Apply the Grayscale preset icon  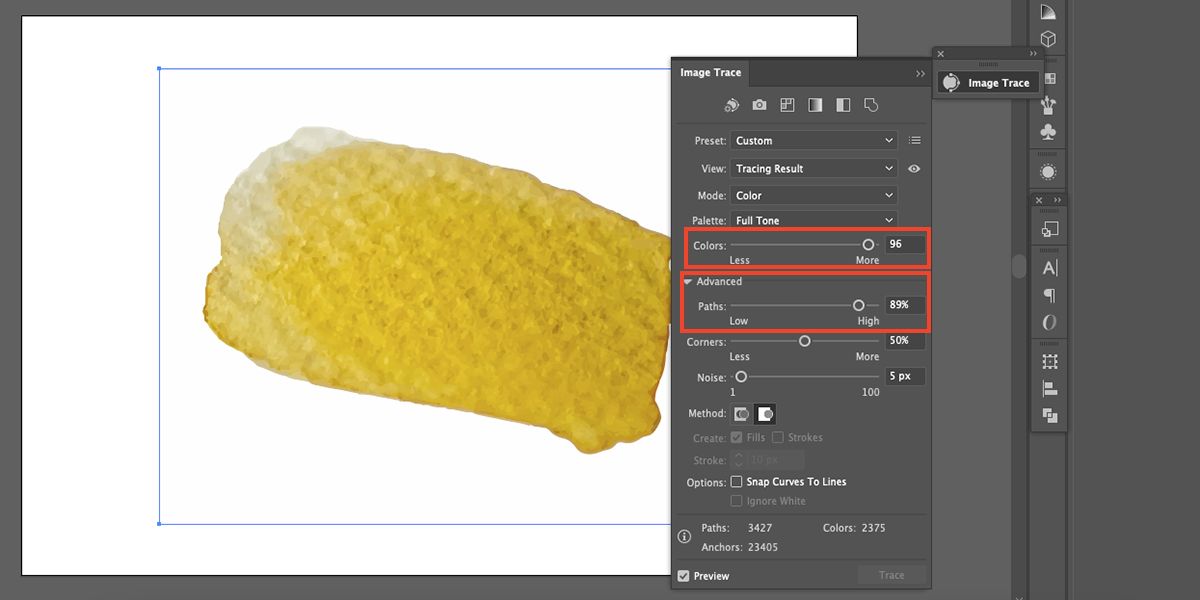(x=815, y=105)
